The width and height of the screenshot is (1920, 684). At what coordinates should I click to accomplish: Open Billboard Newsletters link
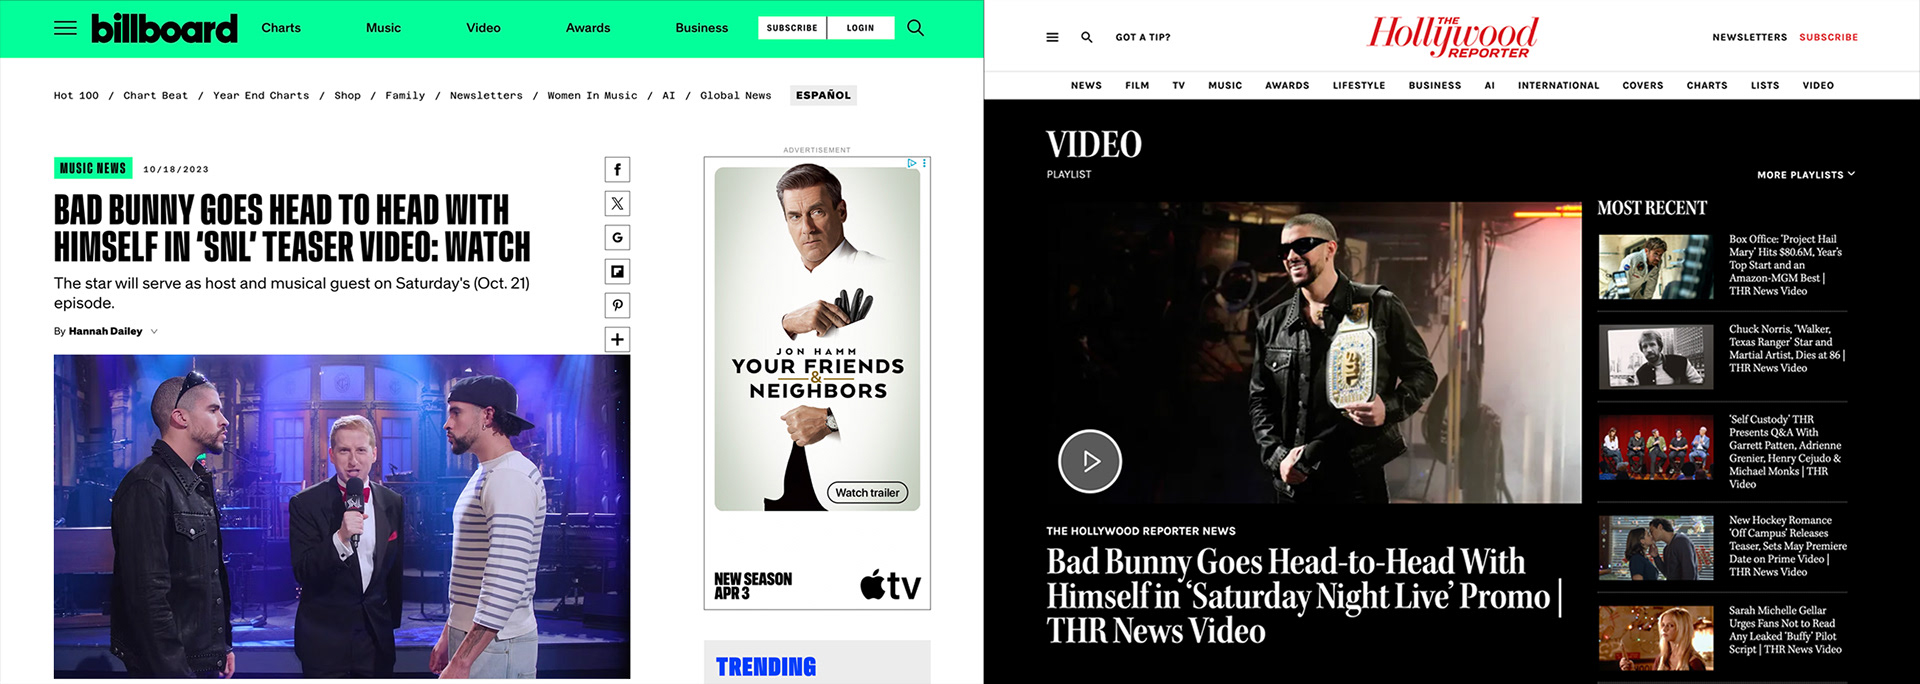pyautogui.click(x=486, y=96)
